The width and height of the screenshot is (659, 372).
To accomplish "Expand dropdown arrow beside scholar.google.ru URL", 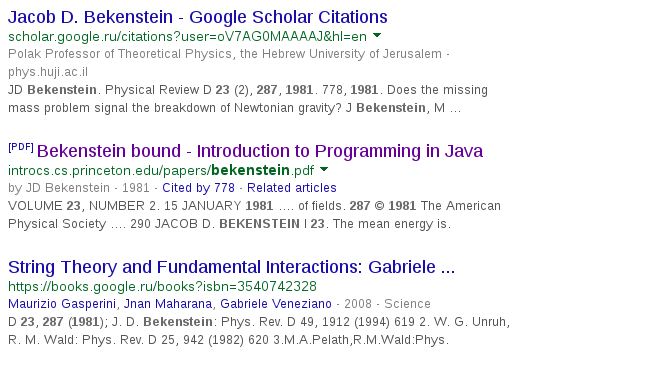I will tap(377, 35).
